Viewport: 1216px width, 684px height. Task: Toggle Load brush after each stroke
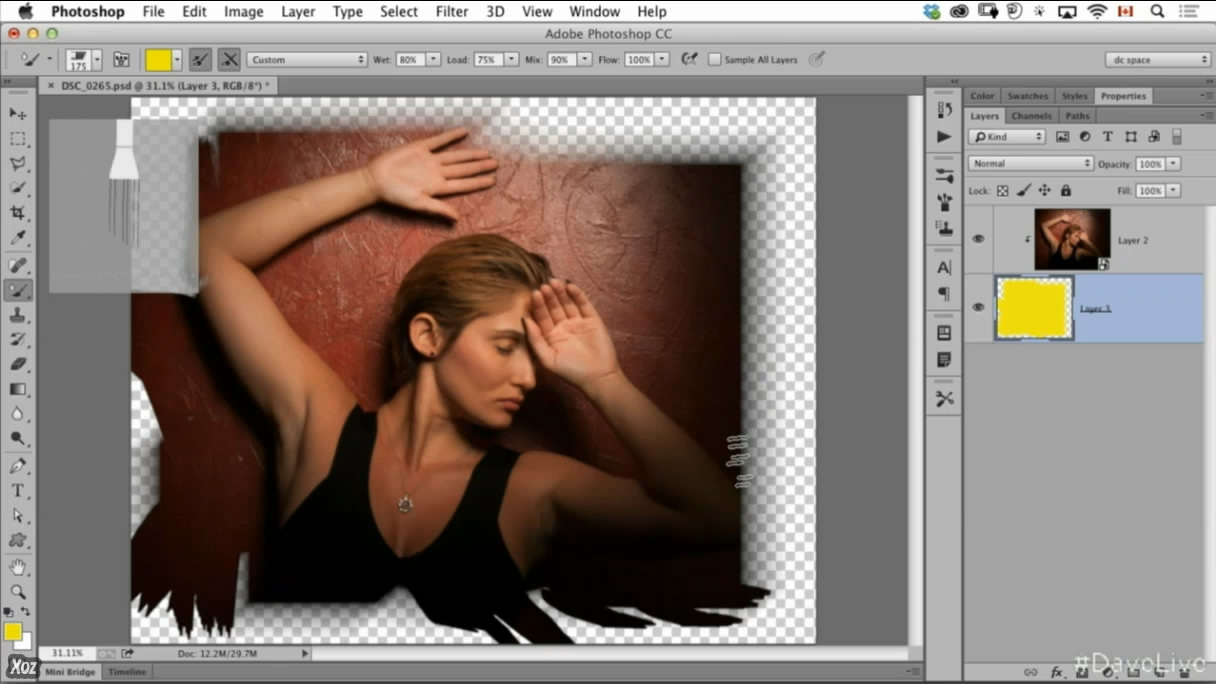click(201, 60)
